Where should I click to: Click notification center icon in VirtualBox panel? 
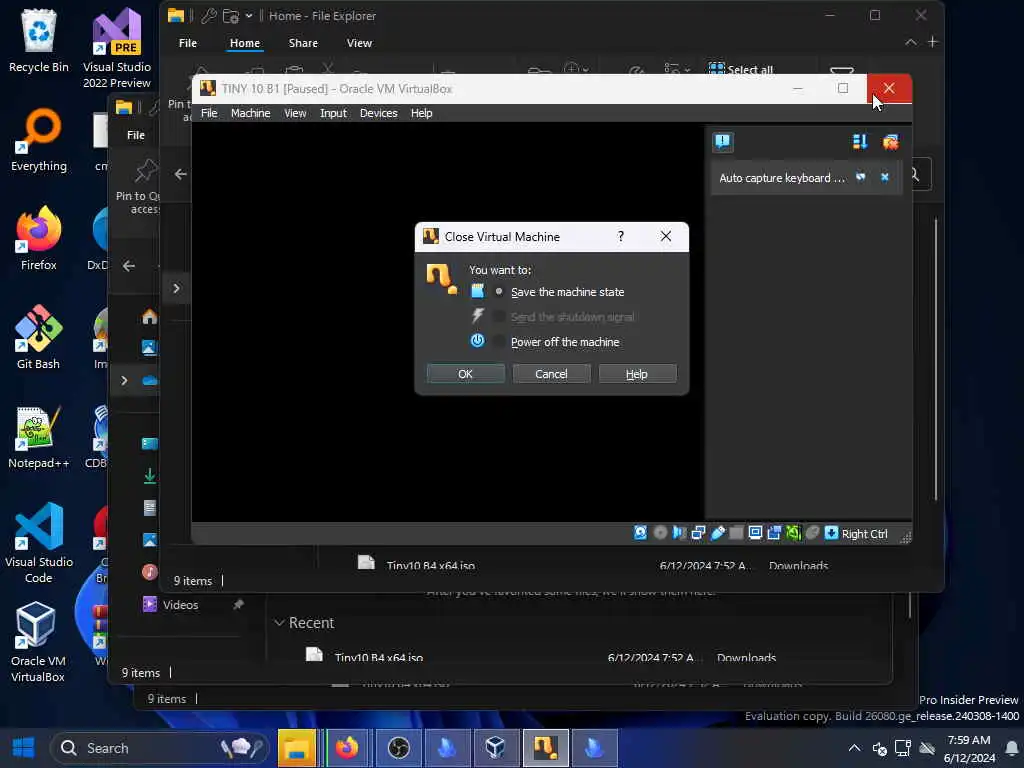723,142
